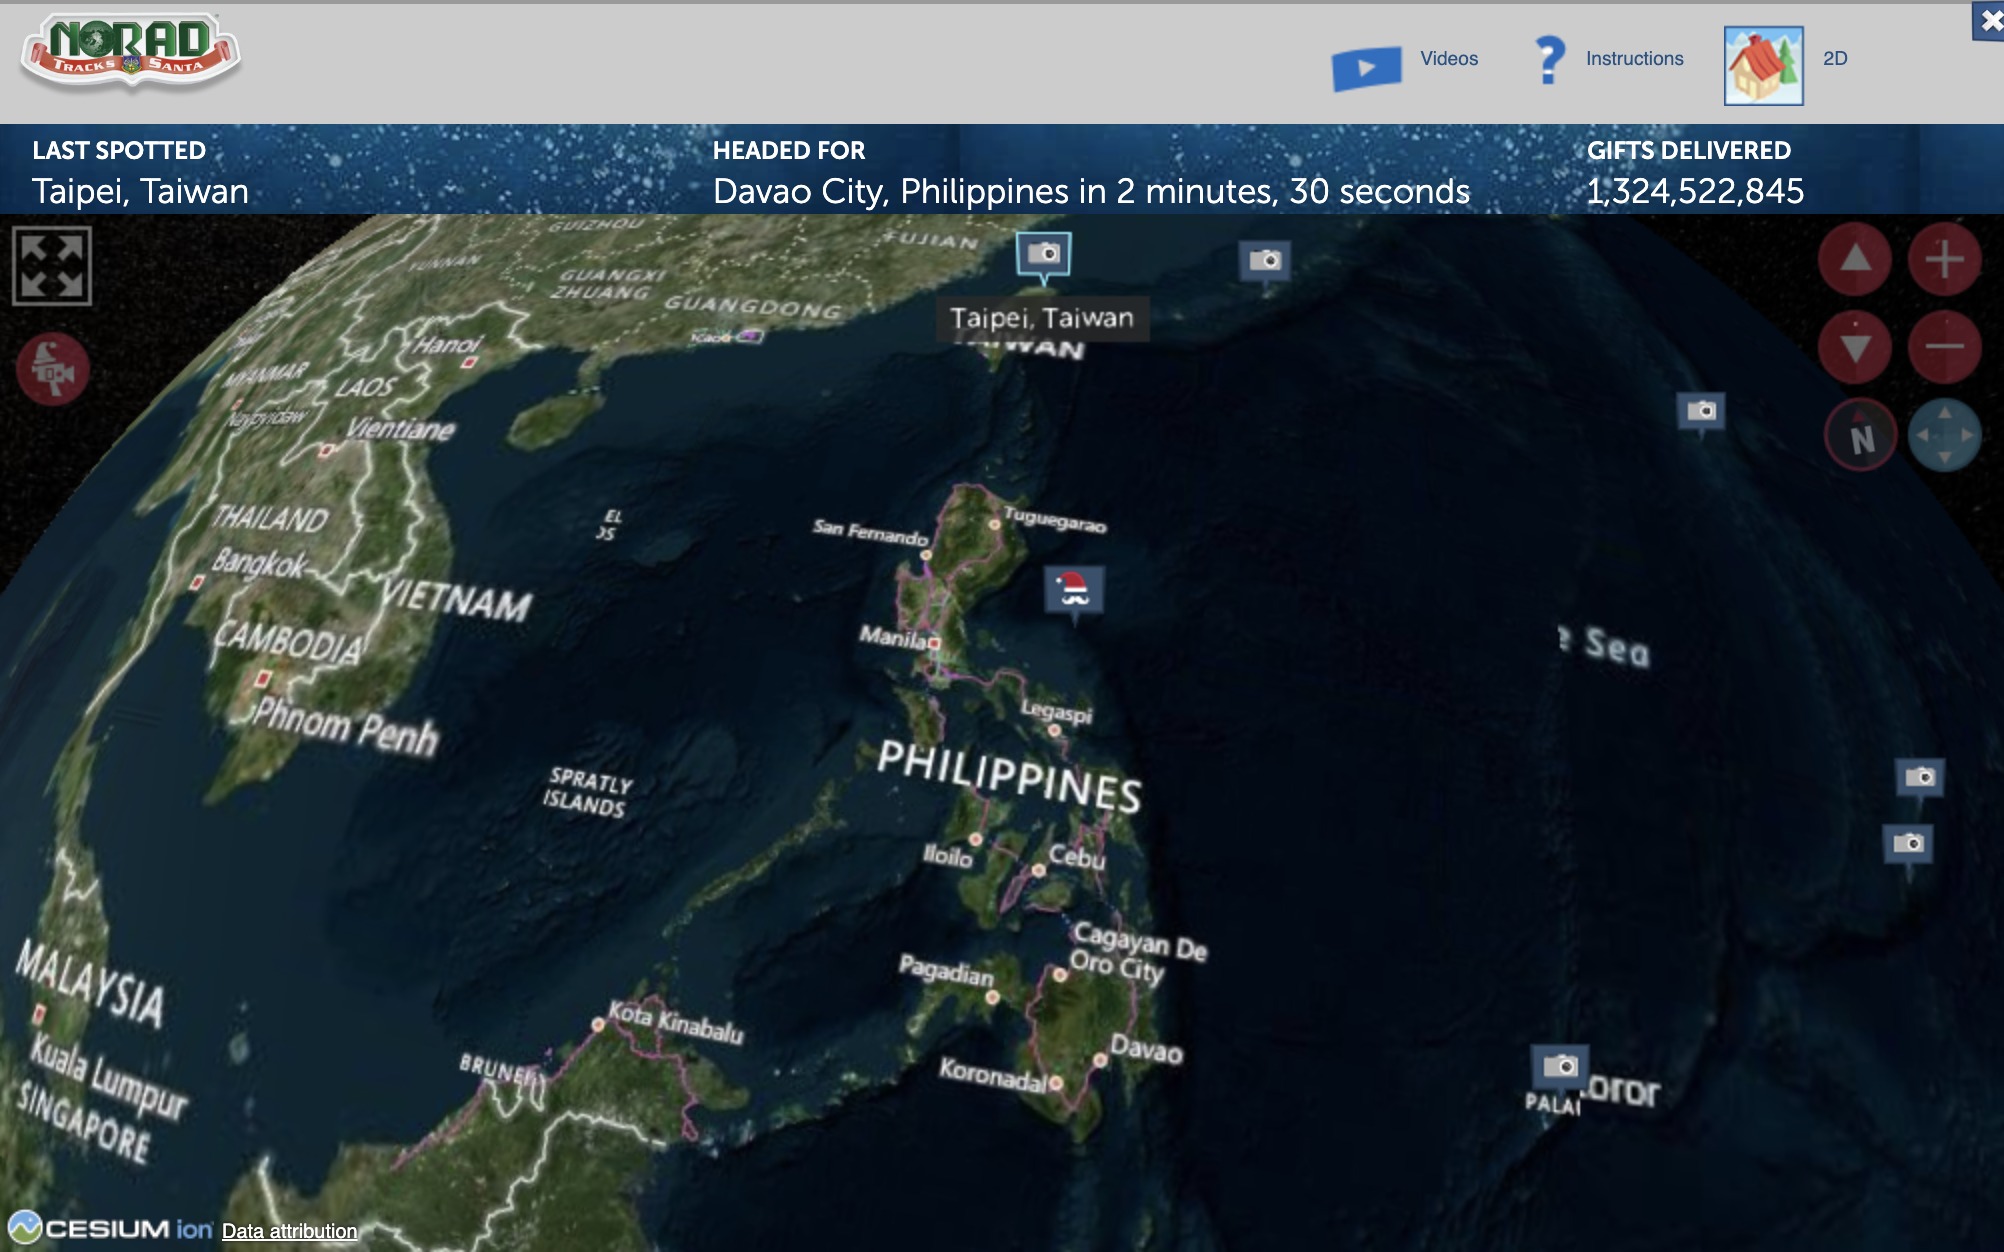The width and height of the screenshot is (2004, 1252).
Task: Open the Videos play icon
Action: (1366, 68)
